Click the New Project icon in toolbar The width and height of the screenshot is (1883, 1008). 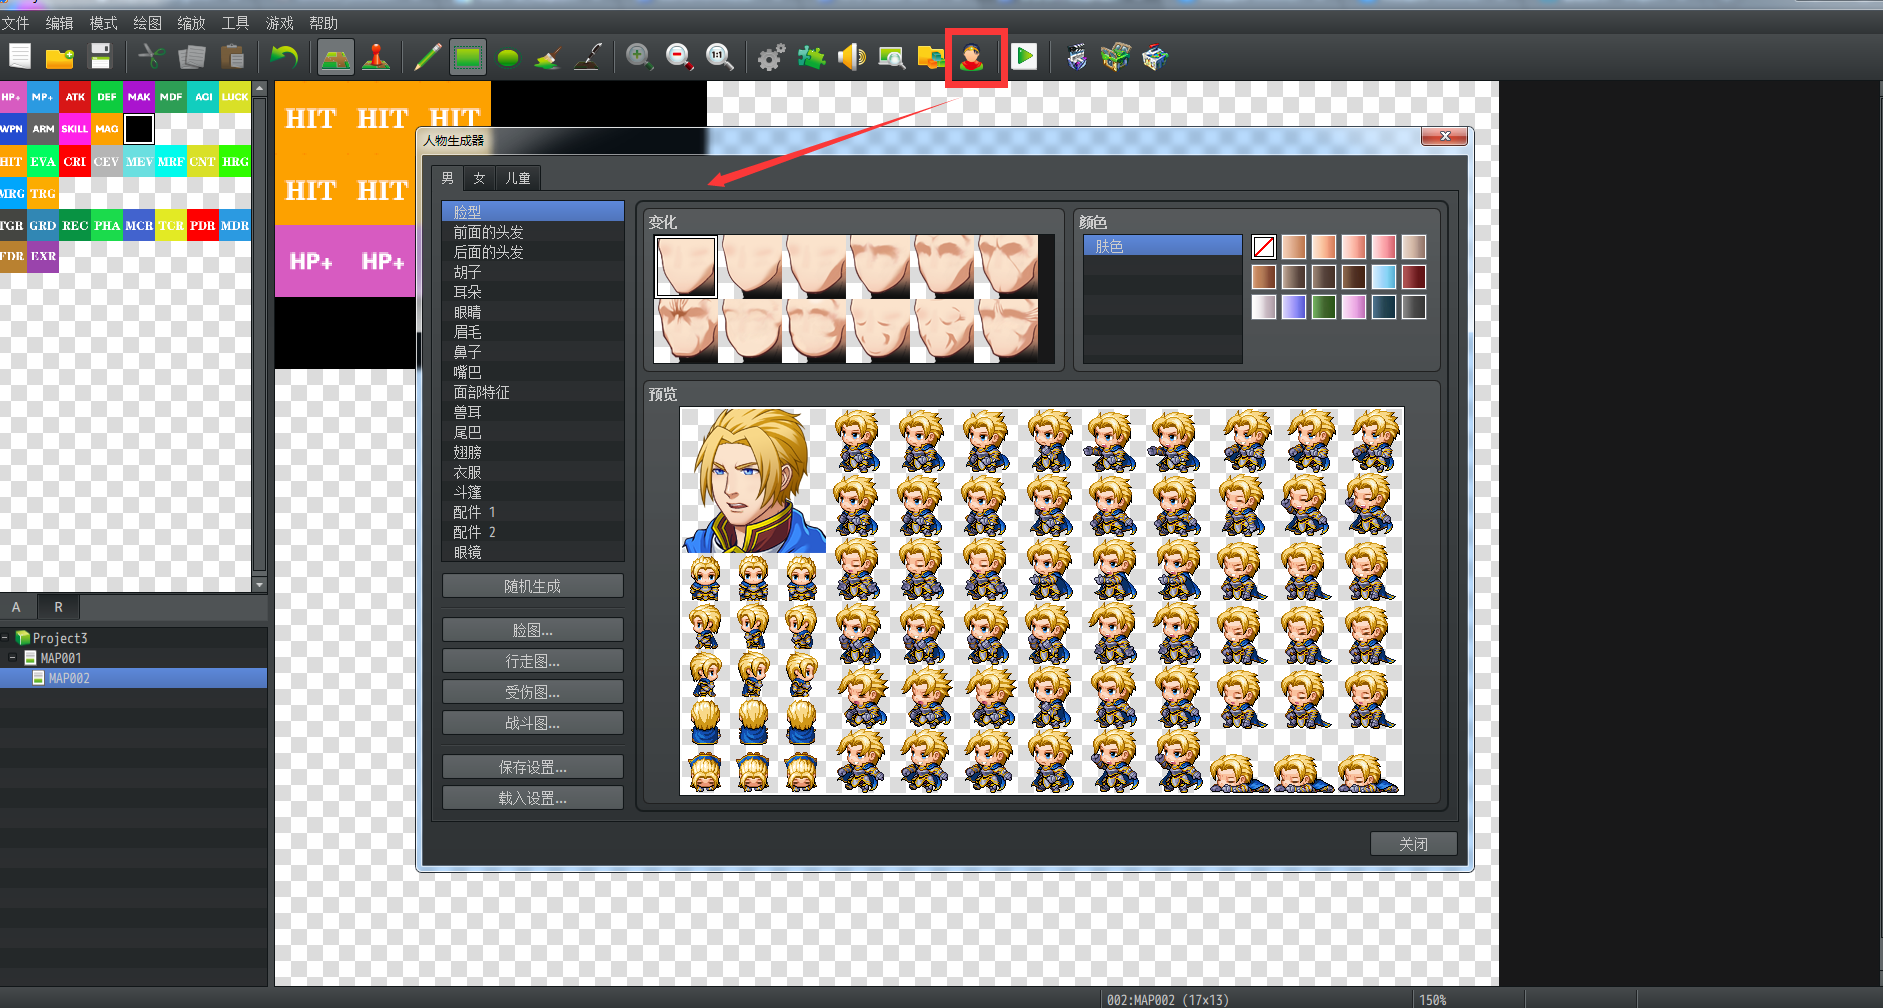tap(20, 57)
